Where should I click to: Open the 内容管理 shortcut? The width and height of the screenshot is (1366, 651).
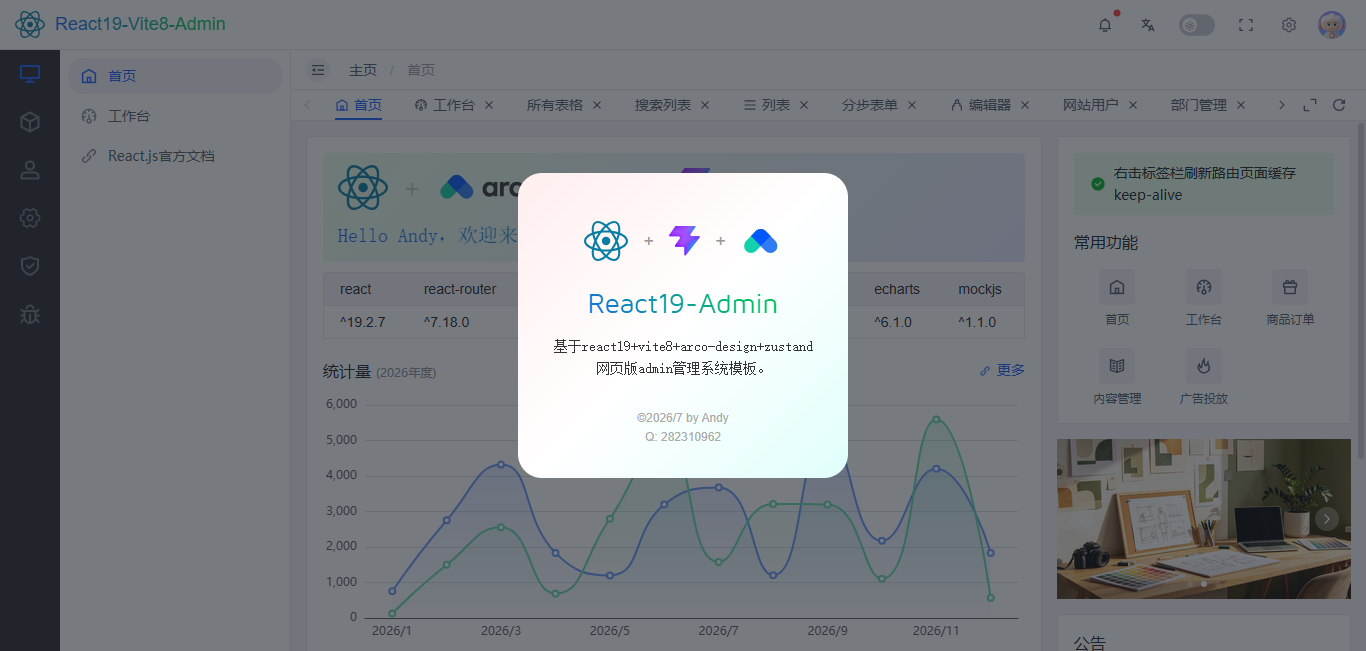[x=1117, y=377]
